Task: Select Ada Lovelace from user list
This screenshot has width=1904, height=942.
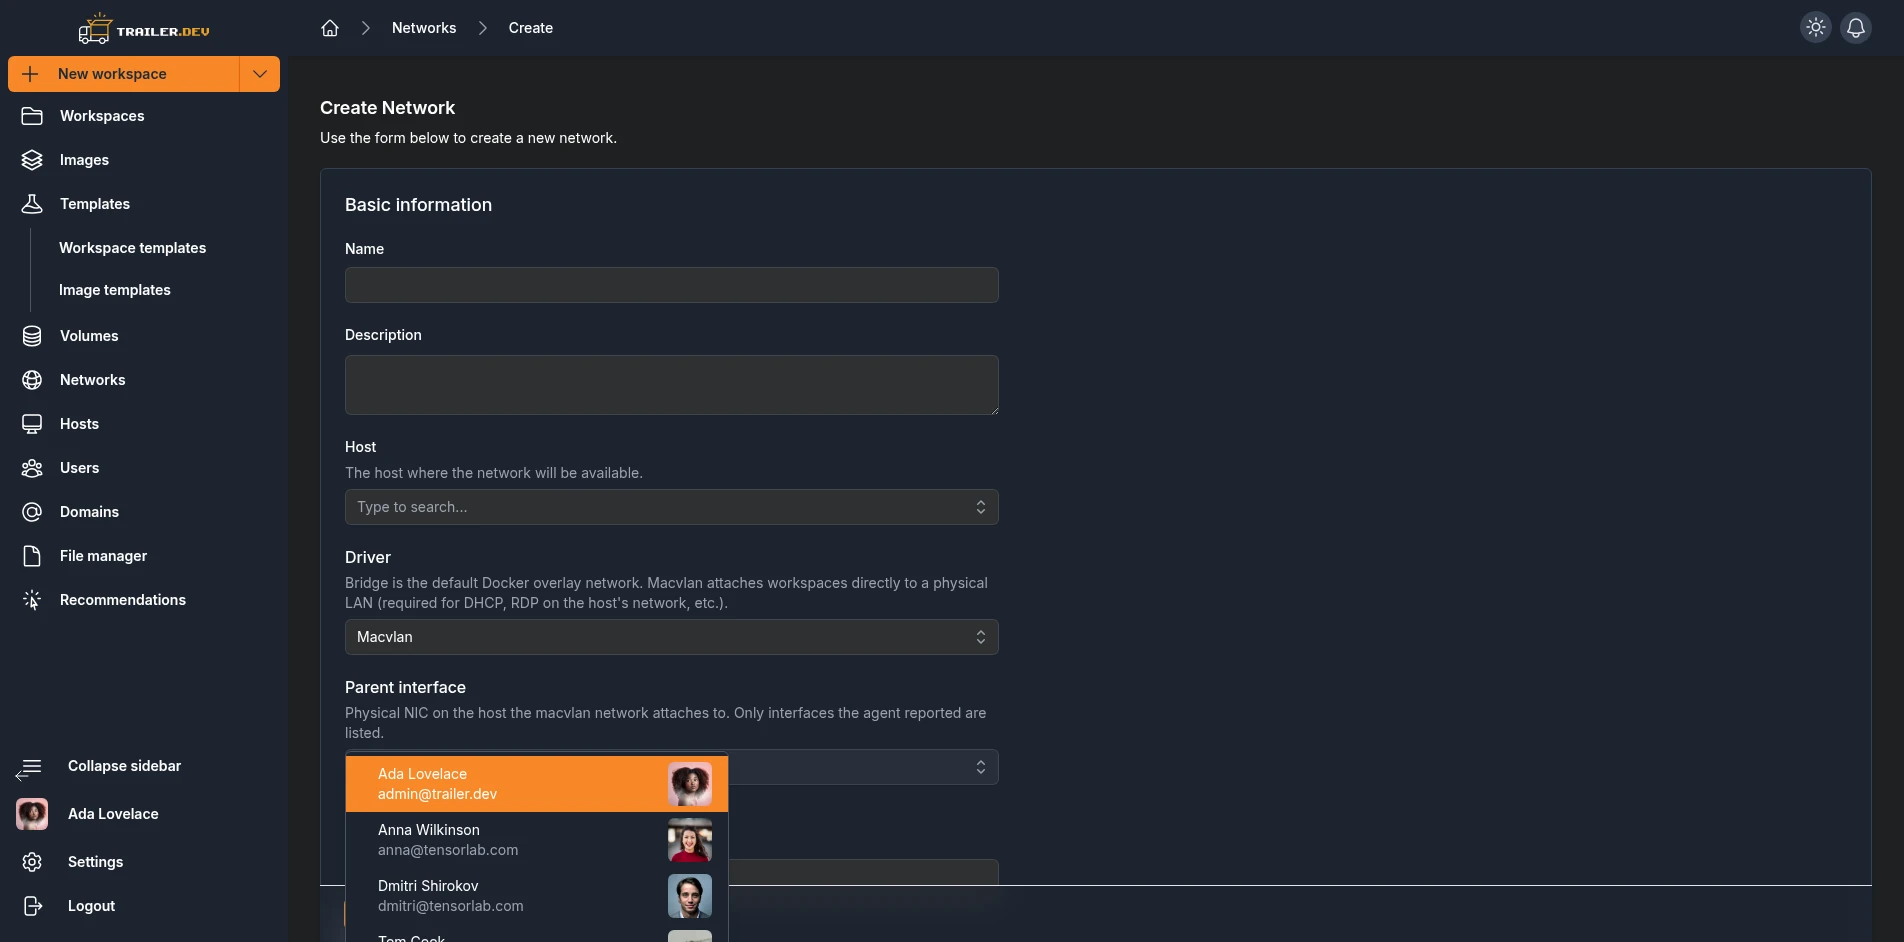Action: (x=537, y=784)
